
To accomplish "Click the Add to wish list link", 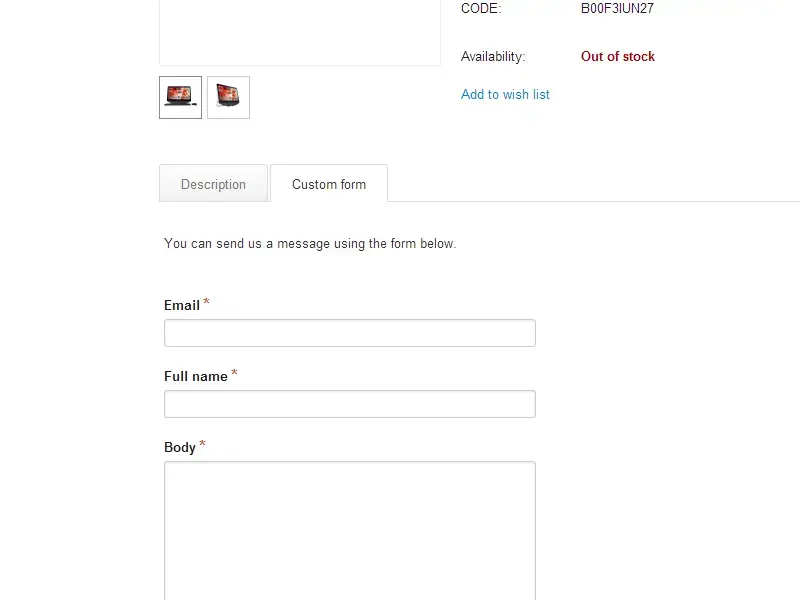I will [x=505, y=95].
